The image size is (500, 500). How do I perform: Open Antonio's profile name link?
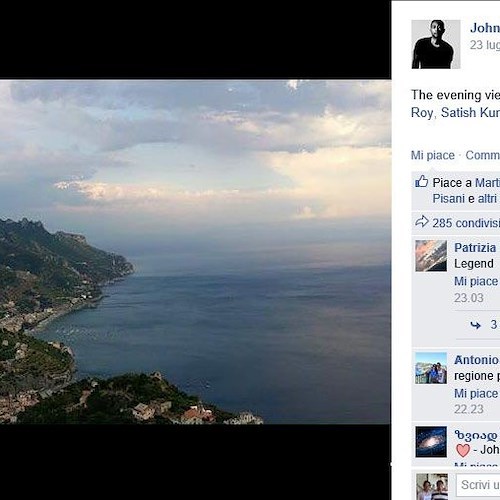pos(477,360)
